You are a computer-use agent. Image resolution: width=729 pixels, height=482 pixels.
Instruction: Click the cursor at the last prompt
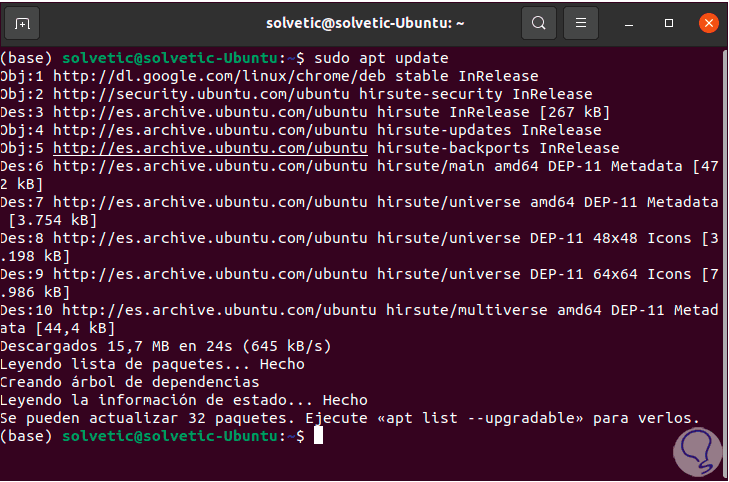click(x=318, y=436)
